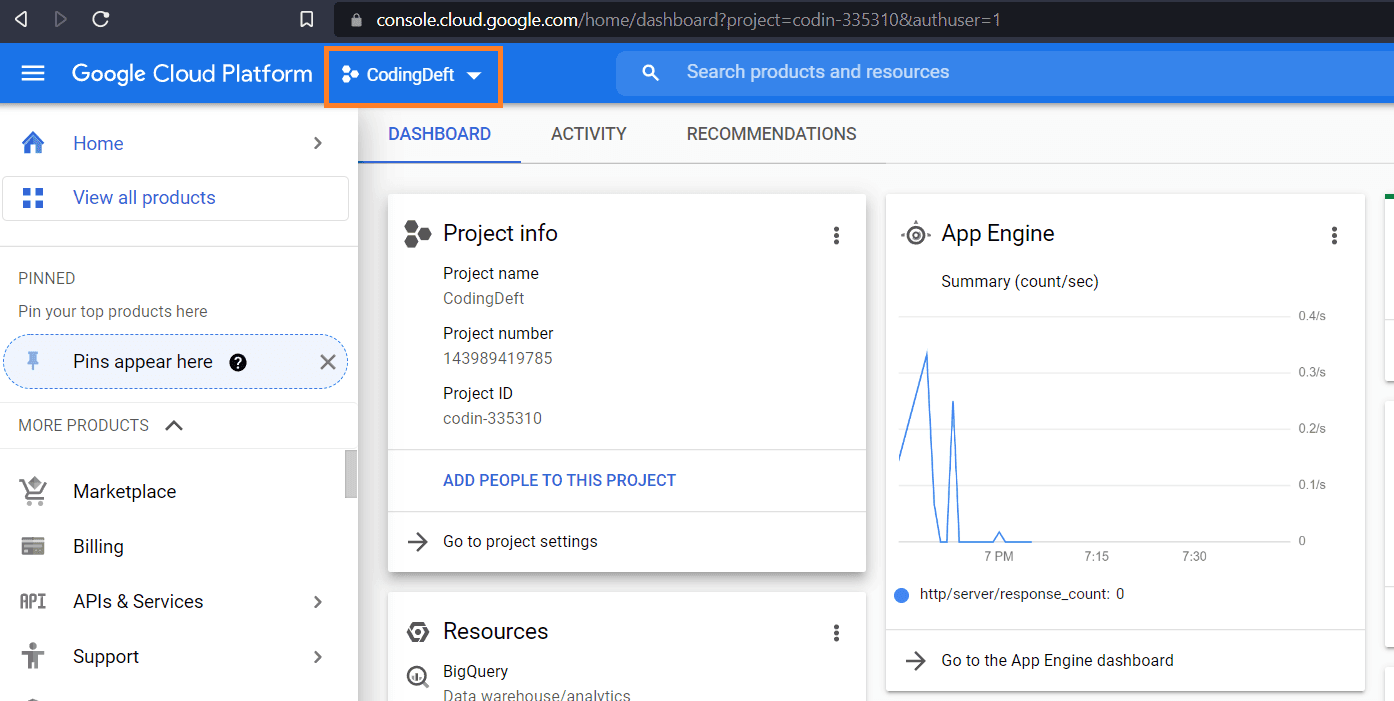The height and width of the screenshot is (701, 1394).
Task: Reload the page with refresh icon
Action: pyautogui.click(x=100, y=19)
